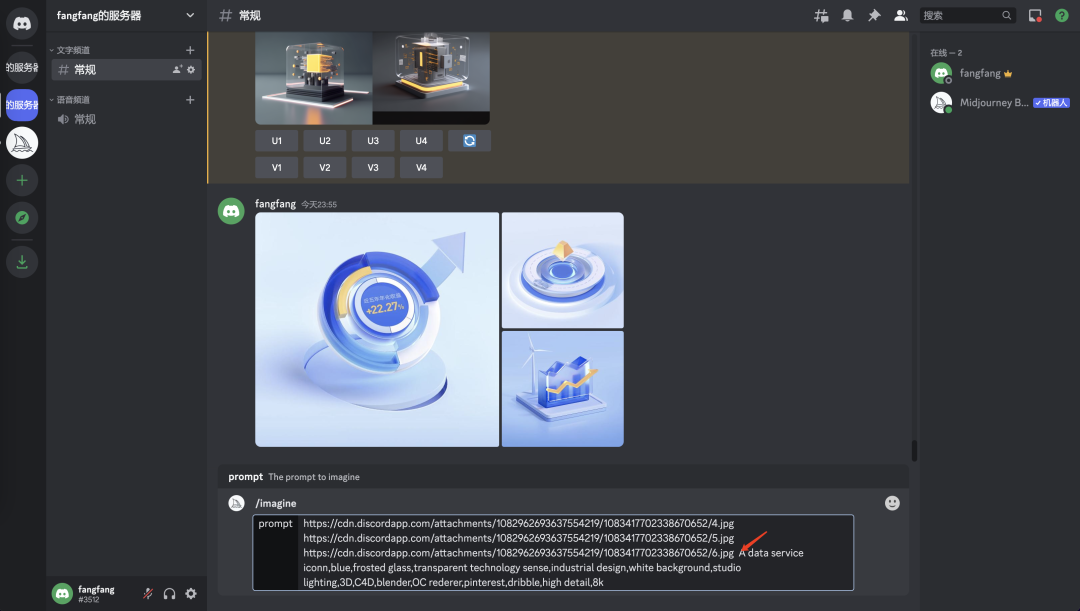The width and height of the screenshot is (1080, 611).
Task: Click the Midjourney bot avatar next to /imagine
Action: pos(236,503)
